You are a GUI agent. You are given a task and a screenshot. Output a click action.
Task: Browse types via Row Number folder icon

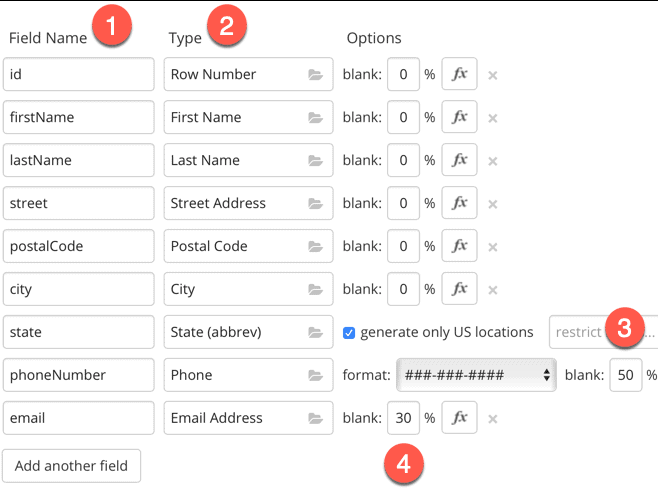pyautogui.click(x=316, y=75)
